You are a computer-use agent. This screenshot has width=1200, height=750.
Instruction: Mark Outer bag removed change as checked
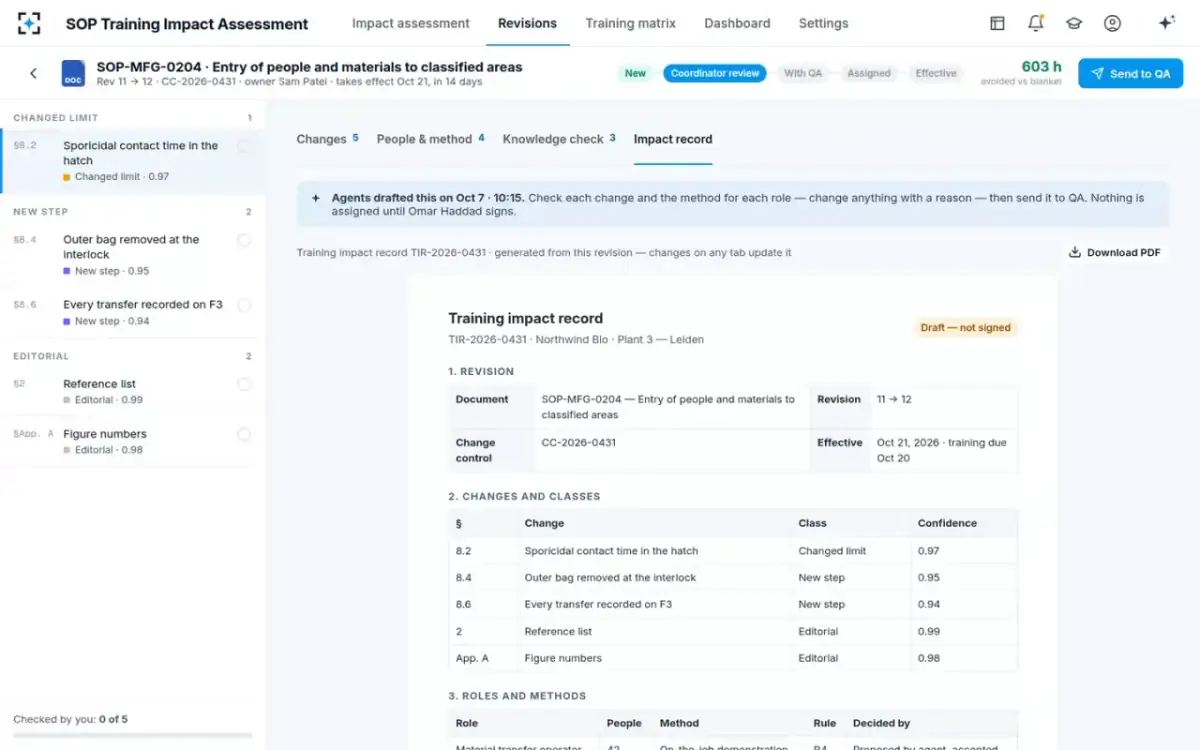[244, 240]
